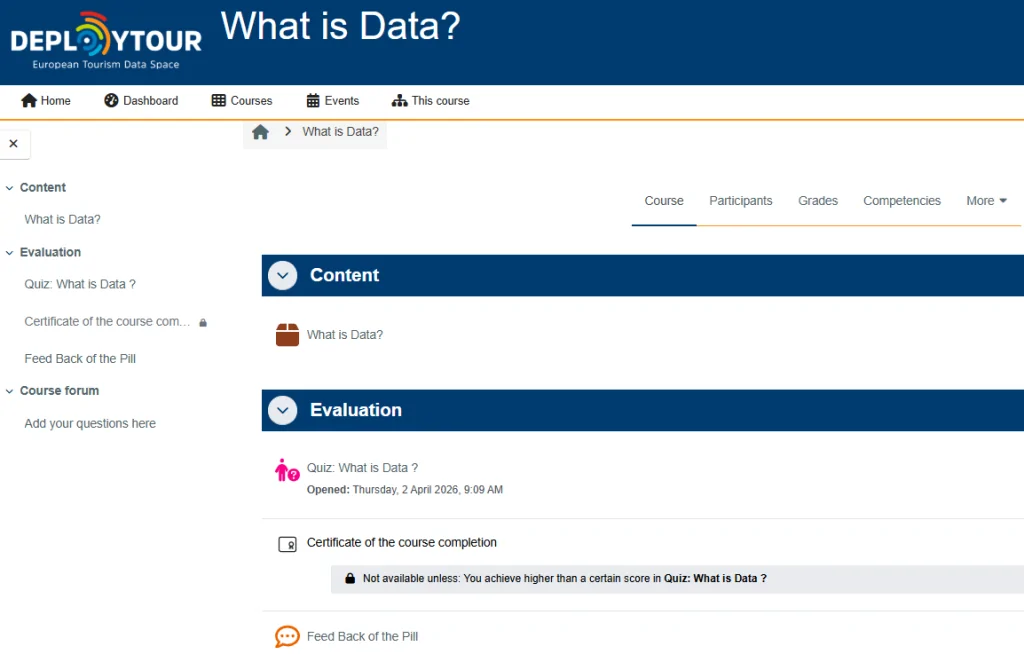Viewport: 1024px width, 654px height.
Task: Open the Competencies tab
Action: click(x=901, y=201)
